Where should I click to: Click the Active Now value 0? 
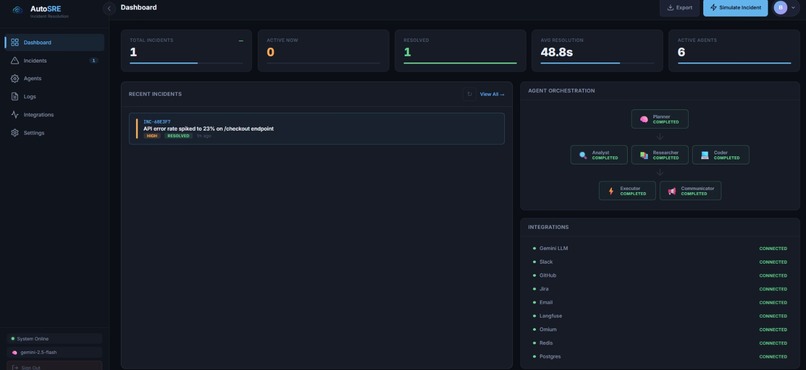(x=270, y=52)
